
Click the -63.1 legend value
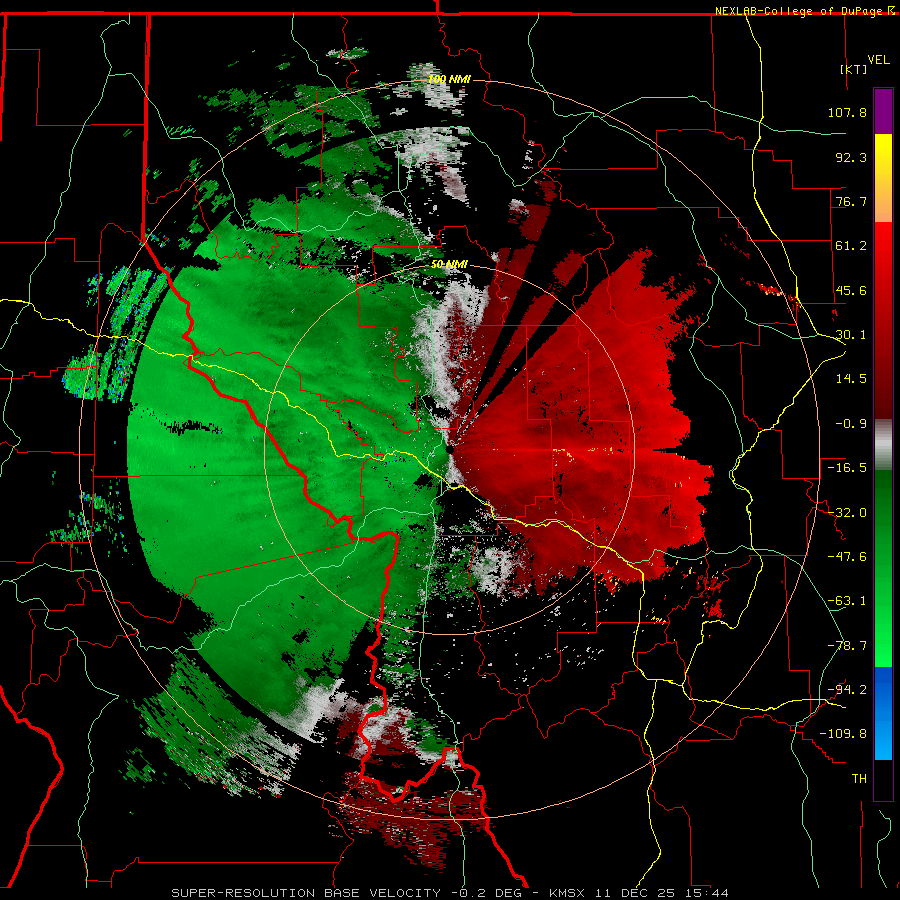[847, 601]
